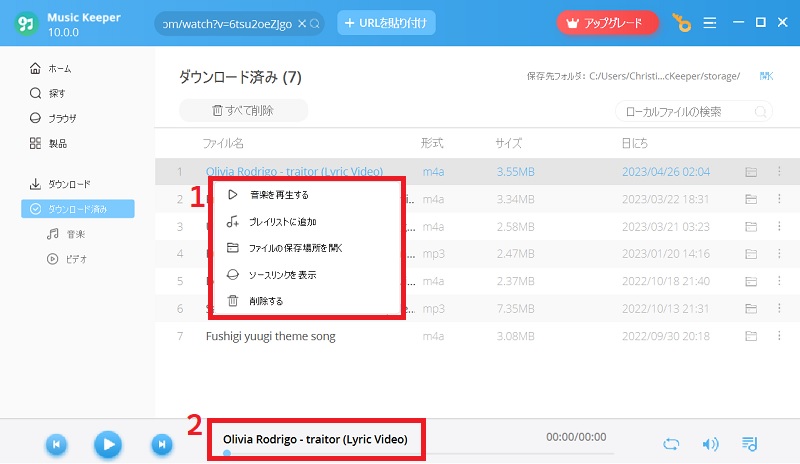
Task: Open folder icon for 2023/03/21 row
Action: point(751,227)
